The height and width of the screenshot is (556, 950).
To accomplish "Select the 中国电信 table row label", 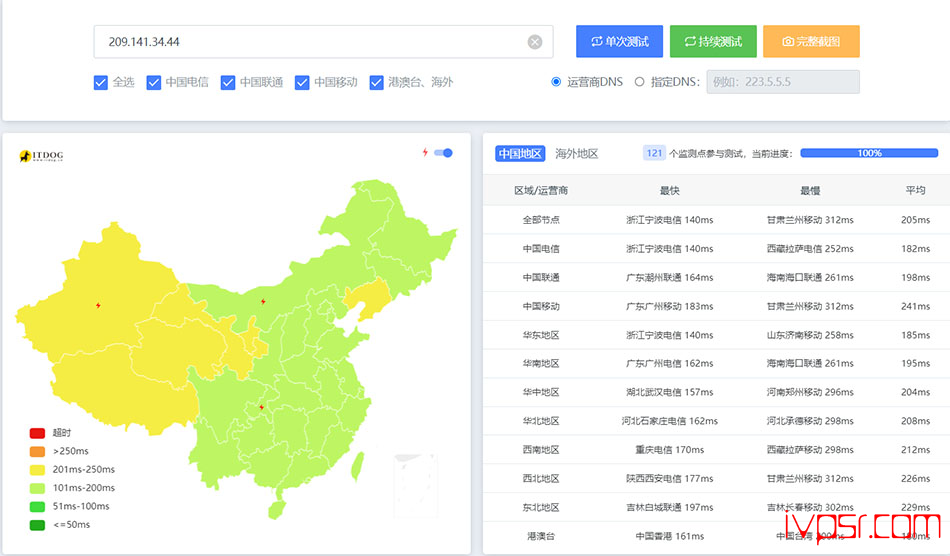I will 541,248.
